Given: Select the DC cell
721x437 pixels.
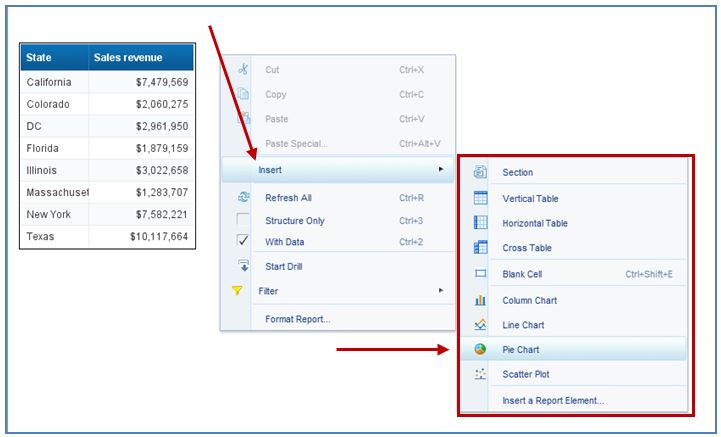Looking at the screenshot, I should click(x=54, y=126).
